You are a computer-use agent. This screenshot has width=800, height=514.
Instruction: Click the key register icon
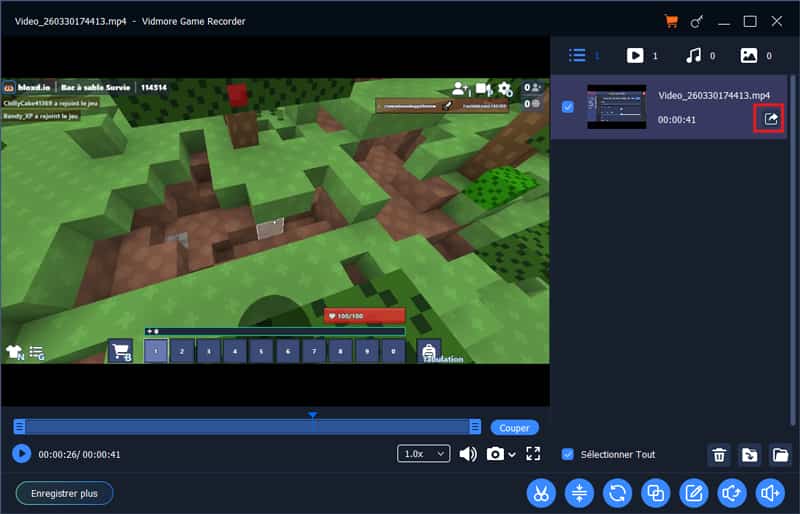click(696, 21)
